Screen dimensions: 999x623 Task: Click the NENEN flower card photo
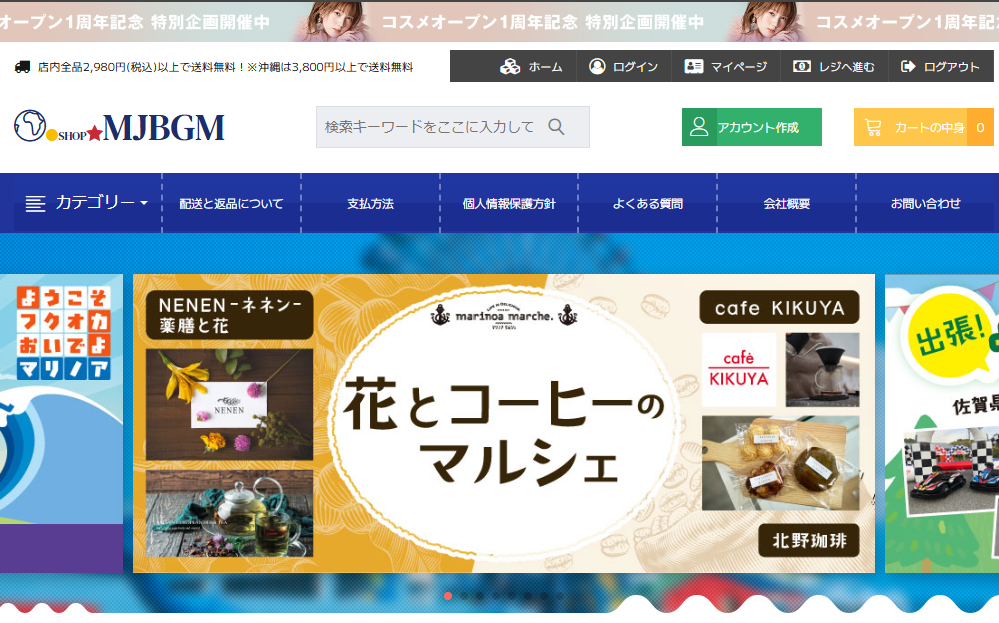point(229,404)
